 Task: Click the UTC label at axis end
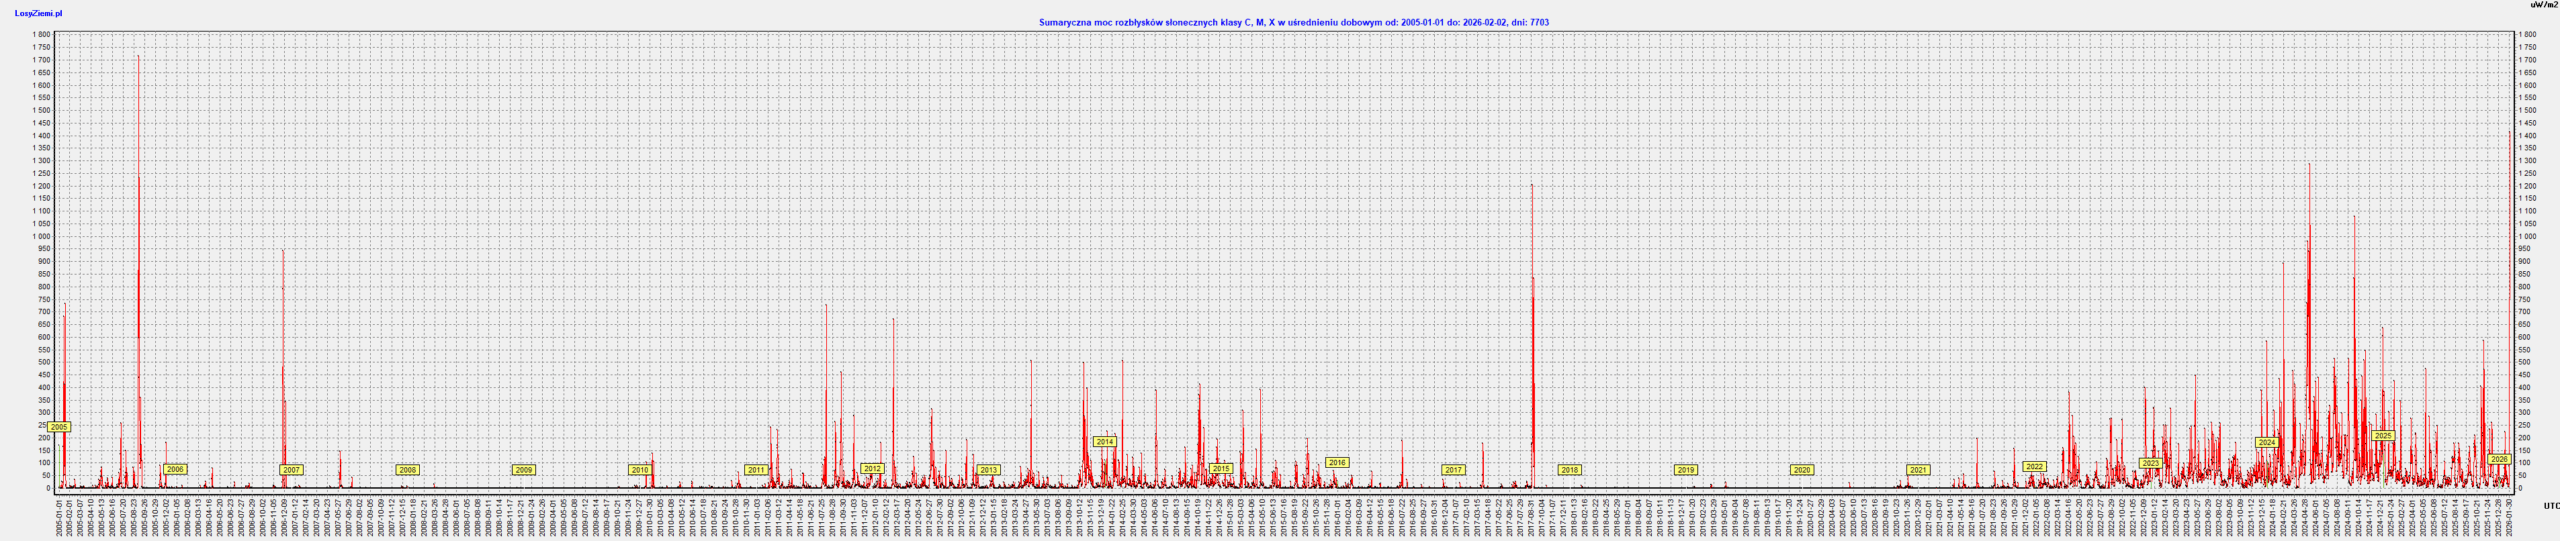click(x=2551, y=506)
